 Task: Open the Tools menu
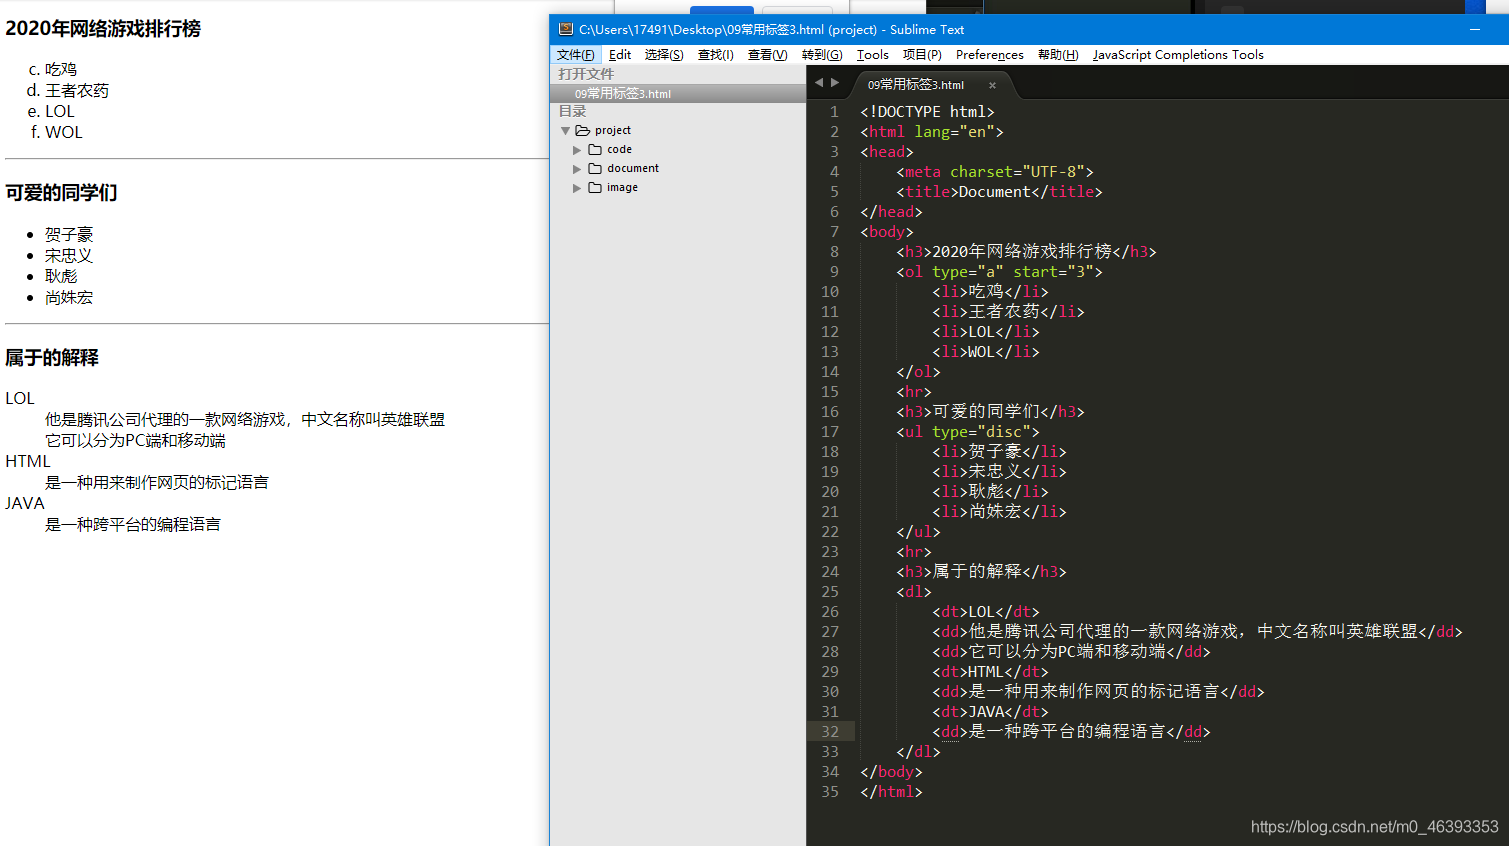(873, 55)
